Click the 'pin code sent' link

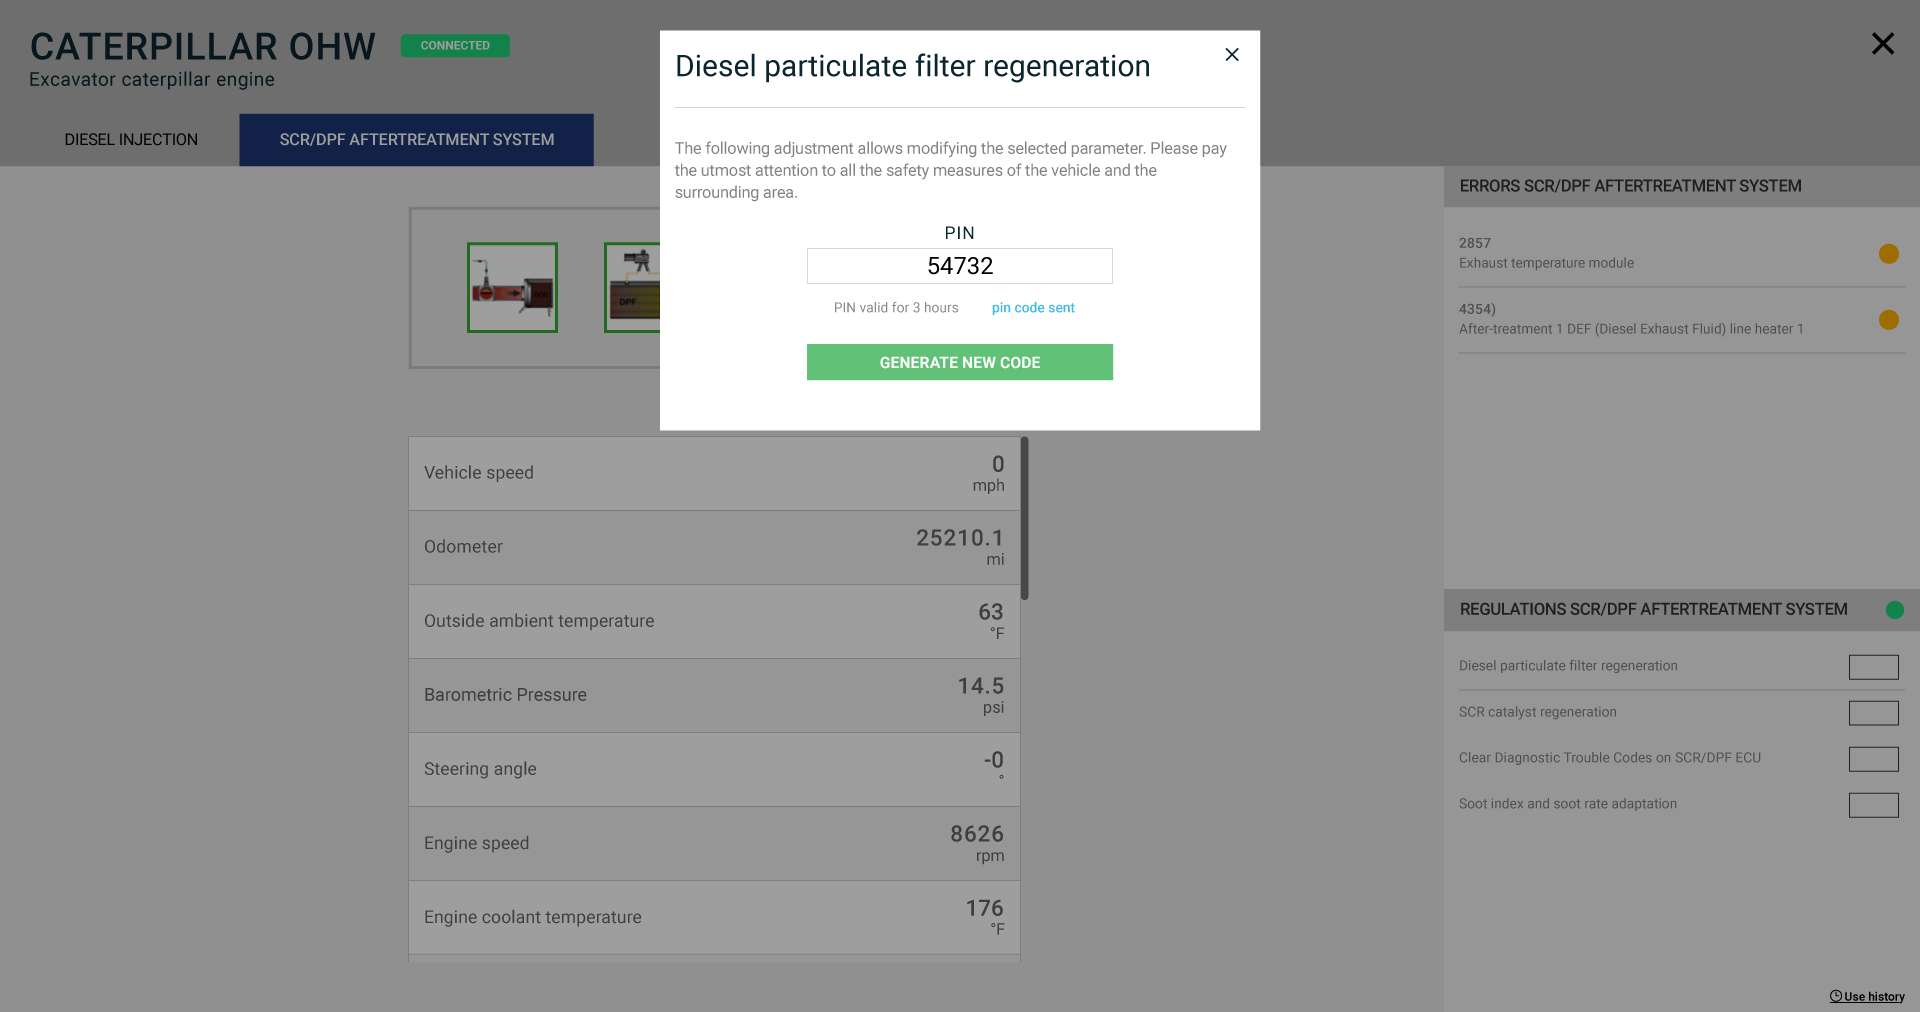1033,308
